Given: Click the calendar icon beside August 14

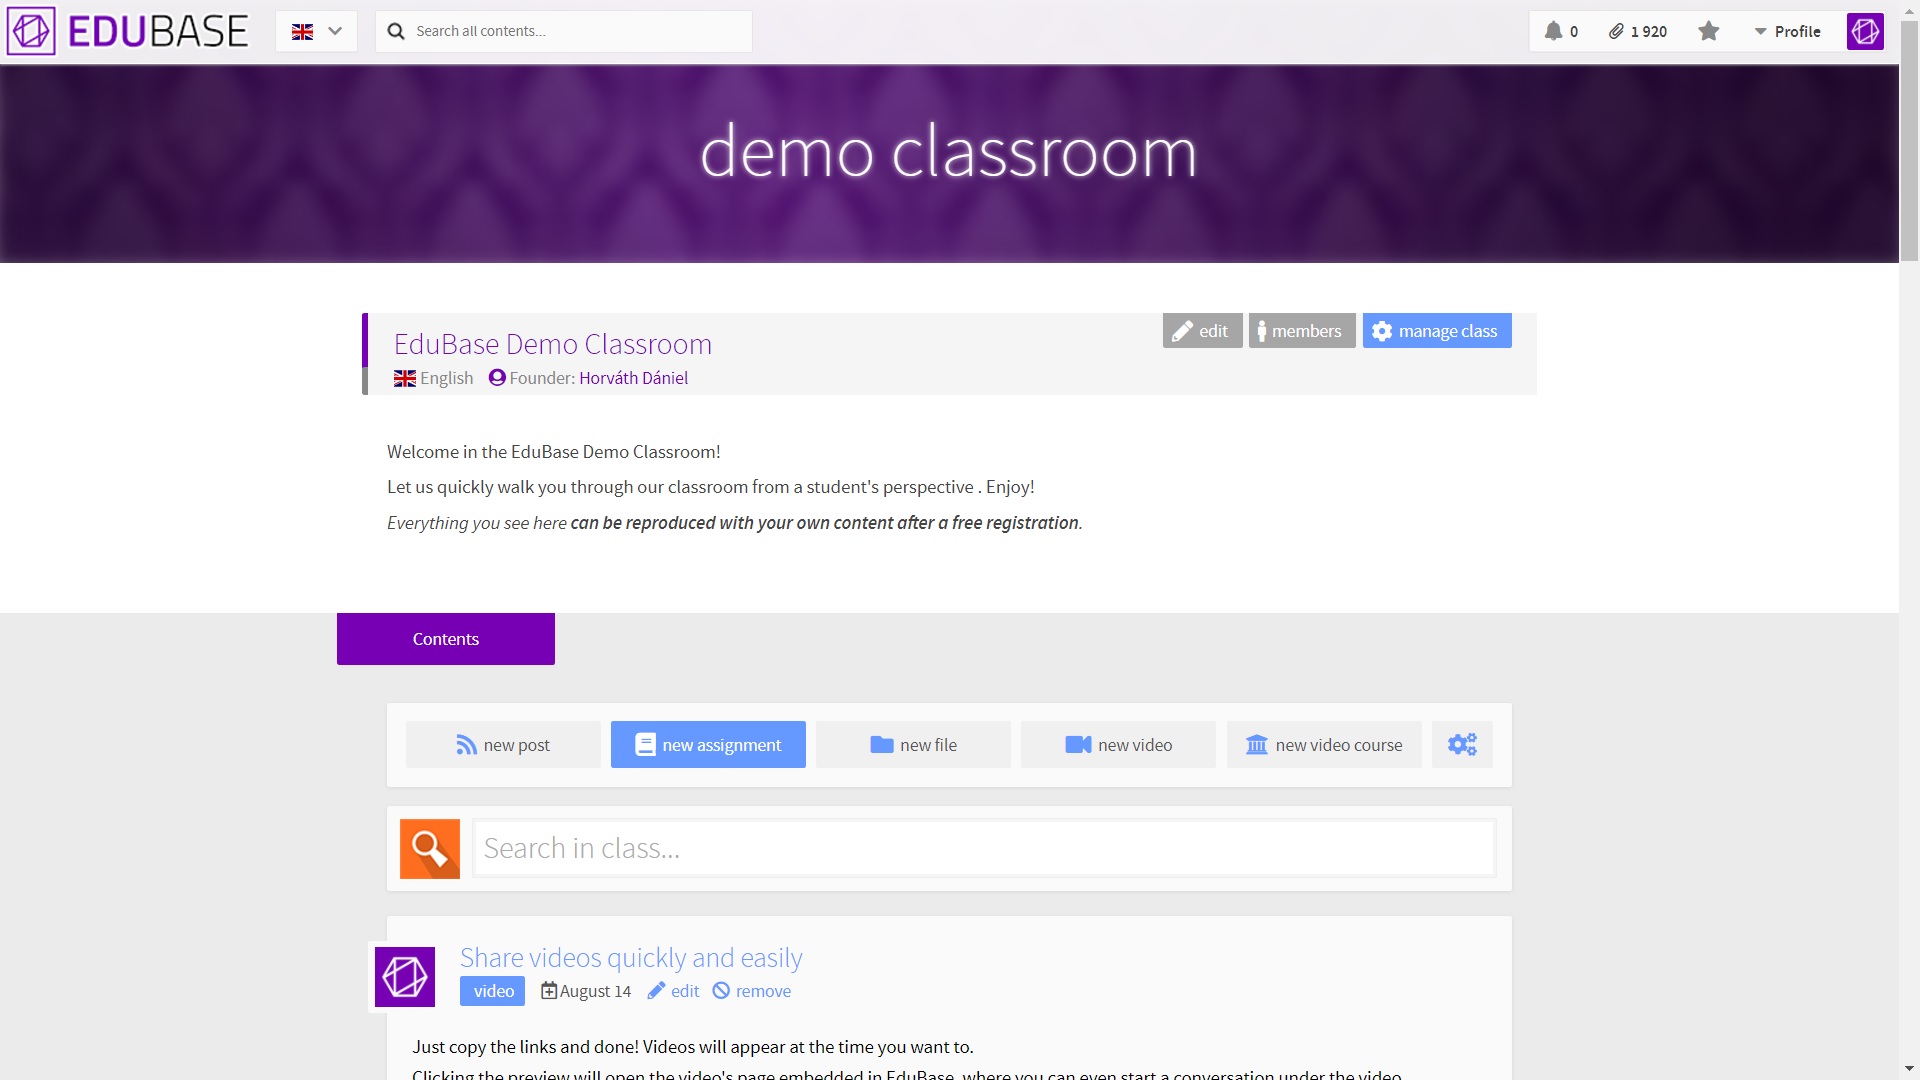Looking at the screenshot, I should point(549,990).
